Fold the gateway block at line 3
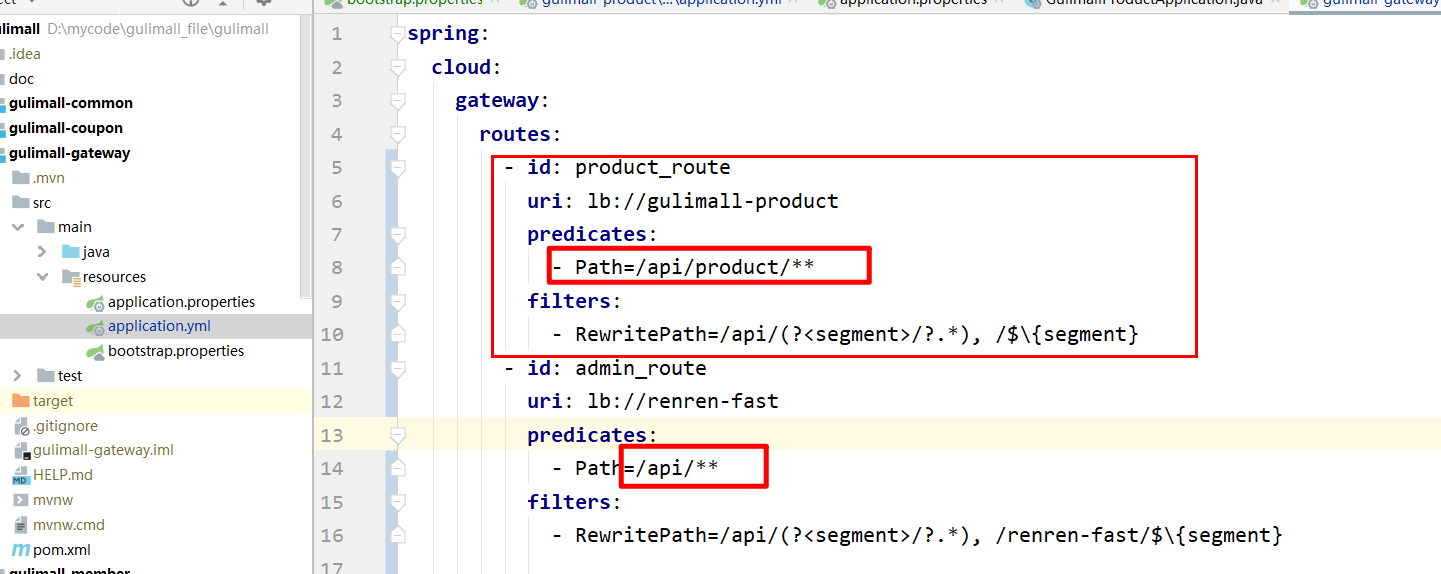Image resolution: width=1441 pixels, height=574 pixels. click(x=398, y=101)
